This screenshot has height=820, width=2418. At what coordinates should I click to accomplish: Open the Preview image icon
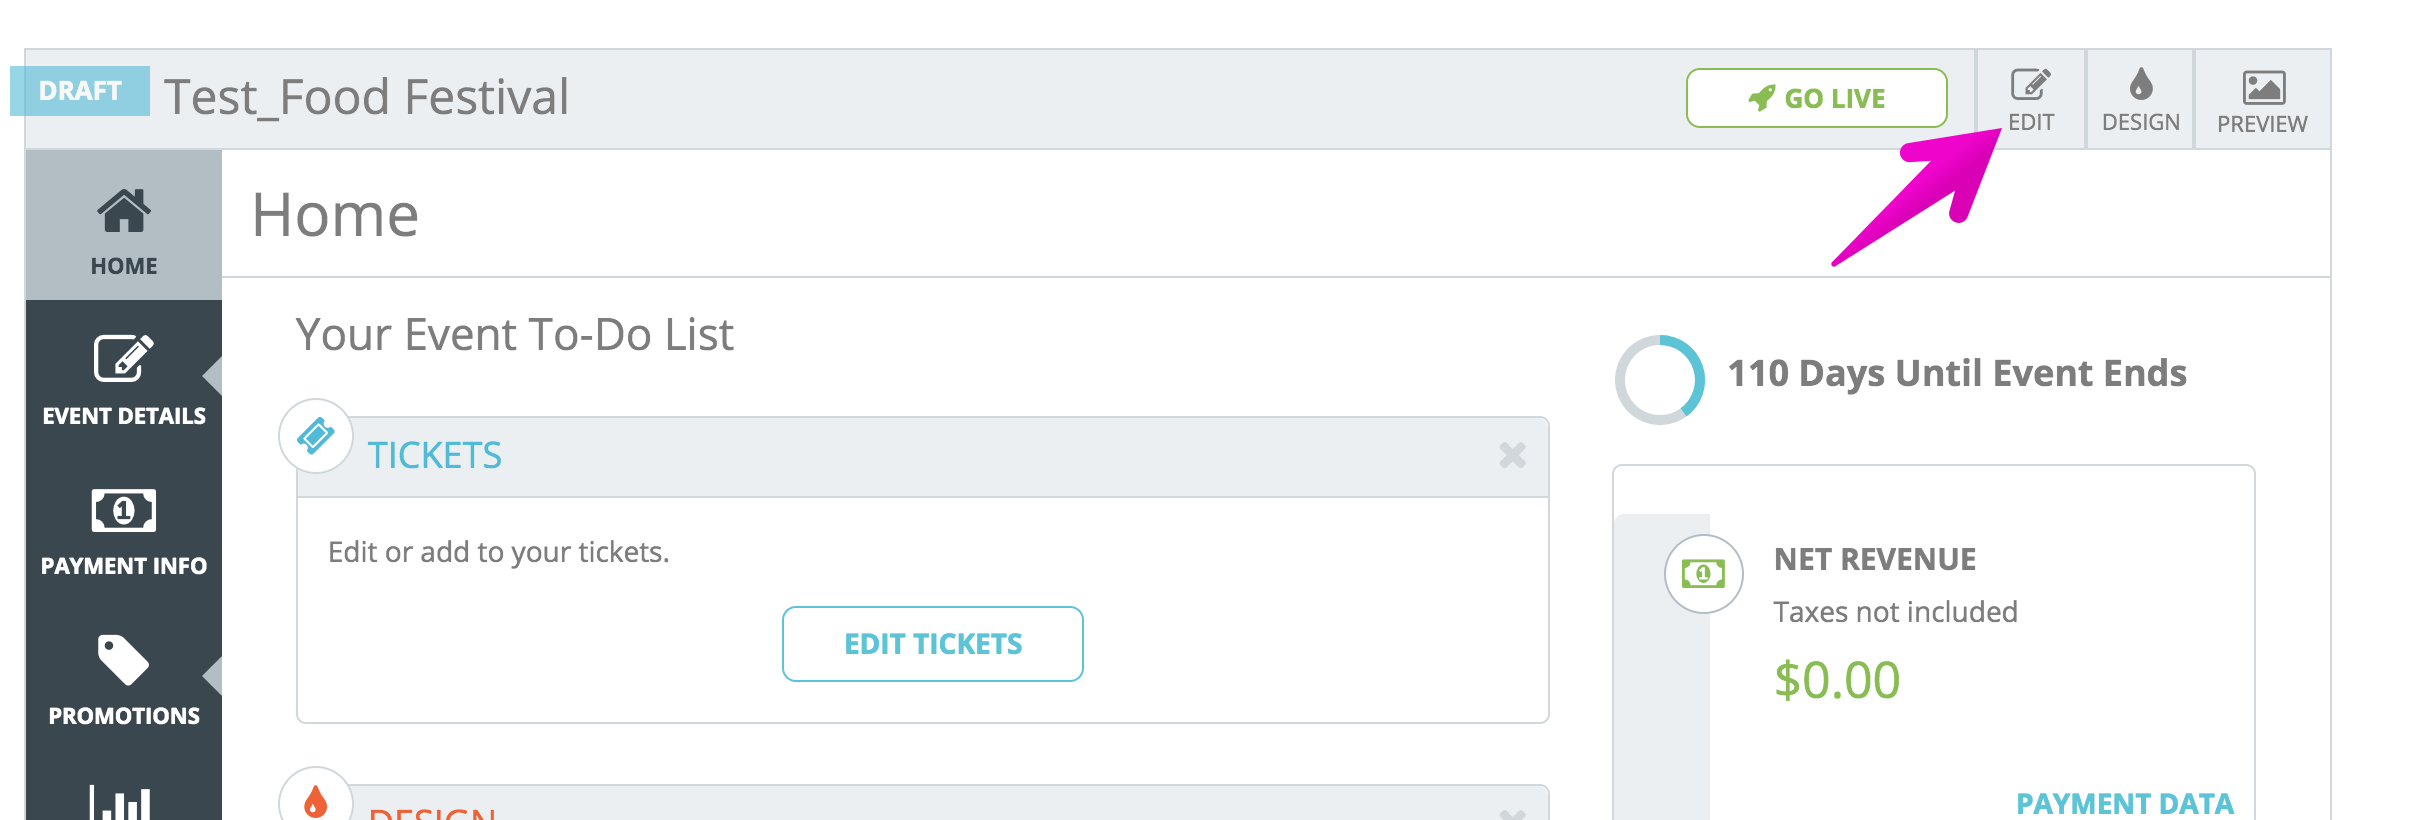point(2263,88)
